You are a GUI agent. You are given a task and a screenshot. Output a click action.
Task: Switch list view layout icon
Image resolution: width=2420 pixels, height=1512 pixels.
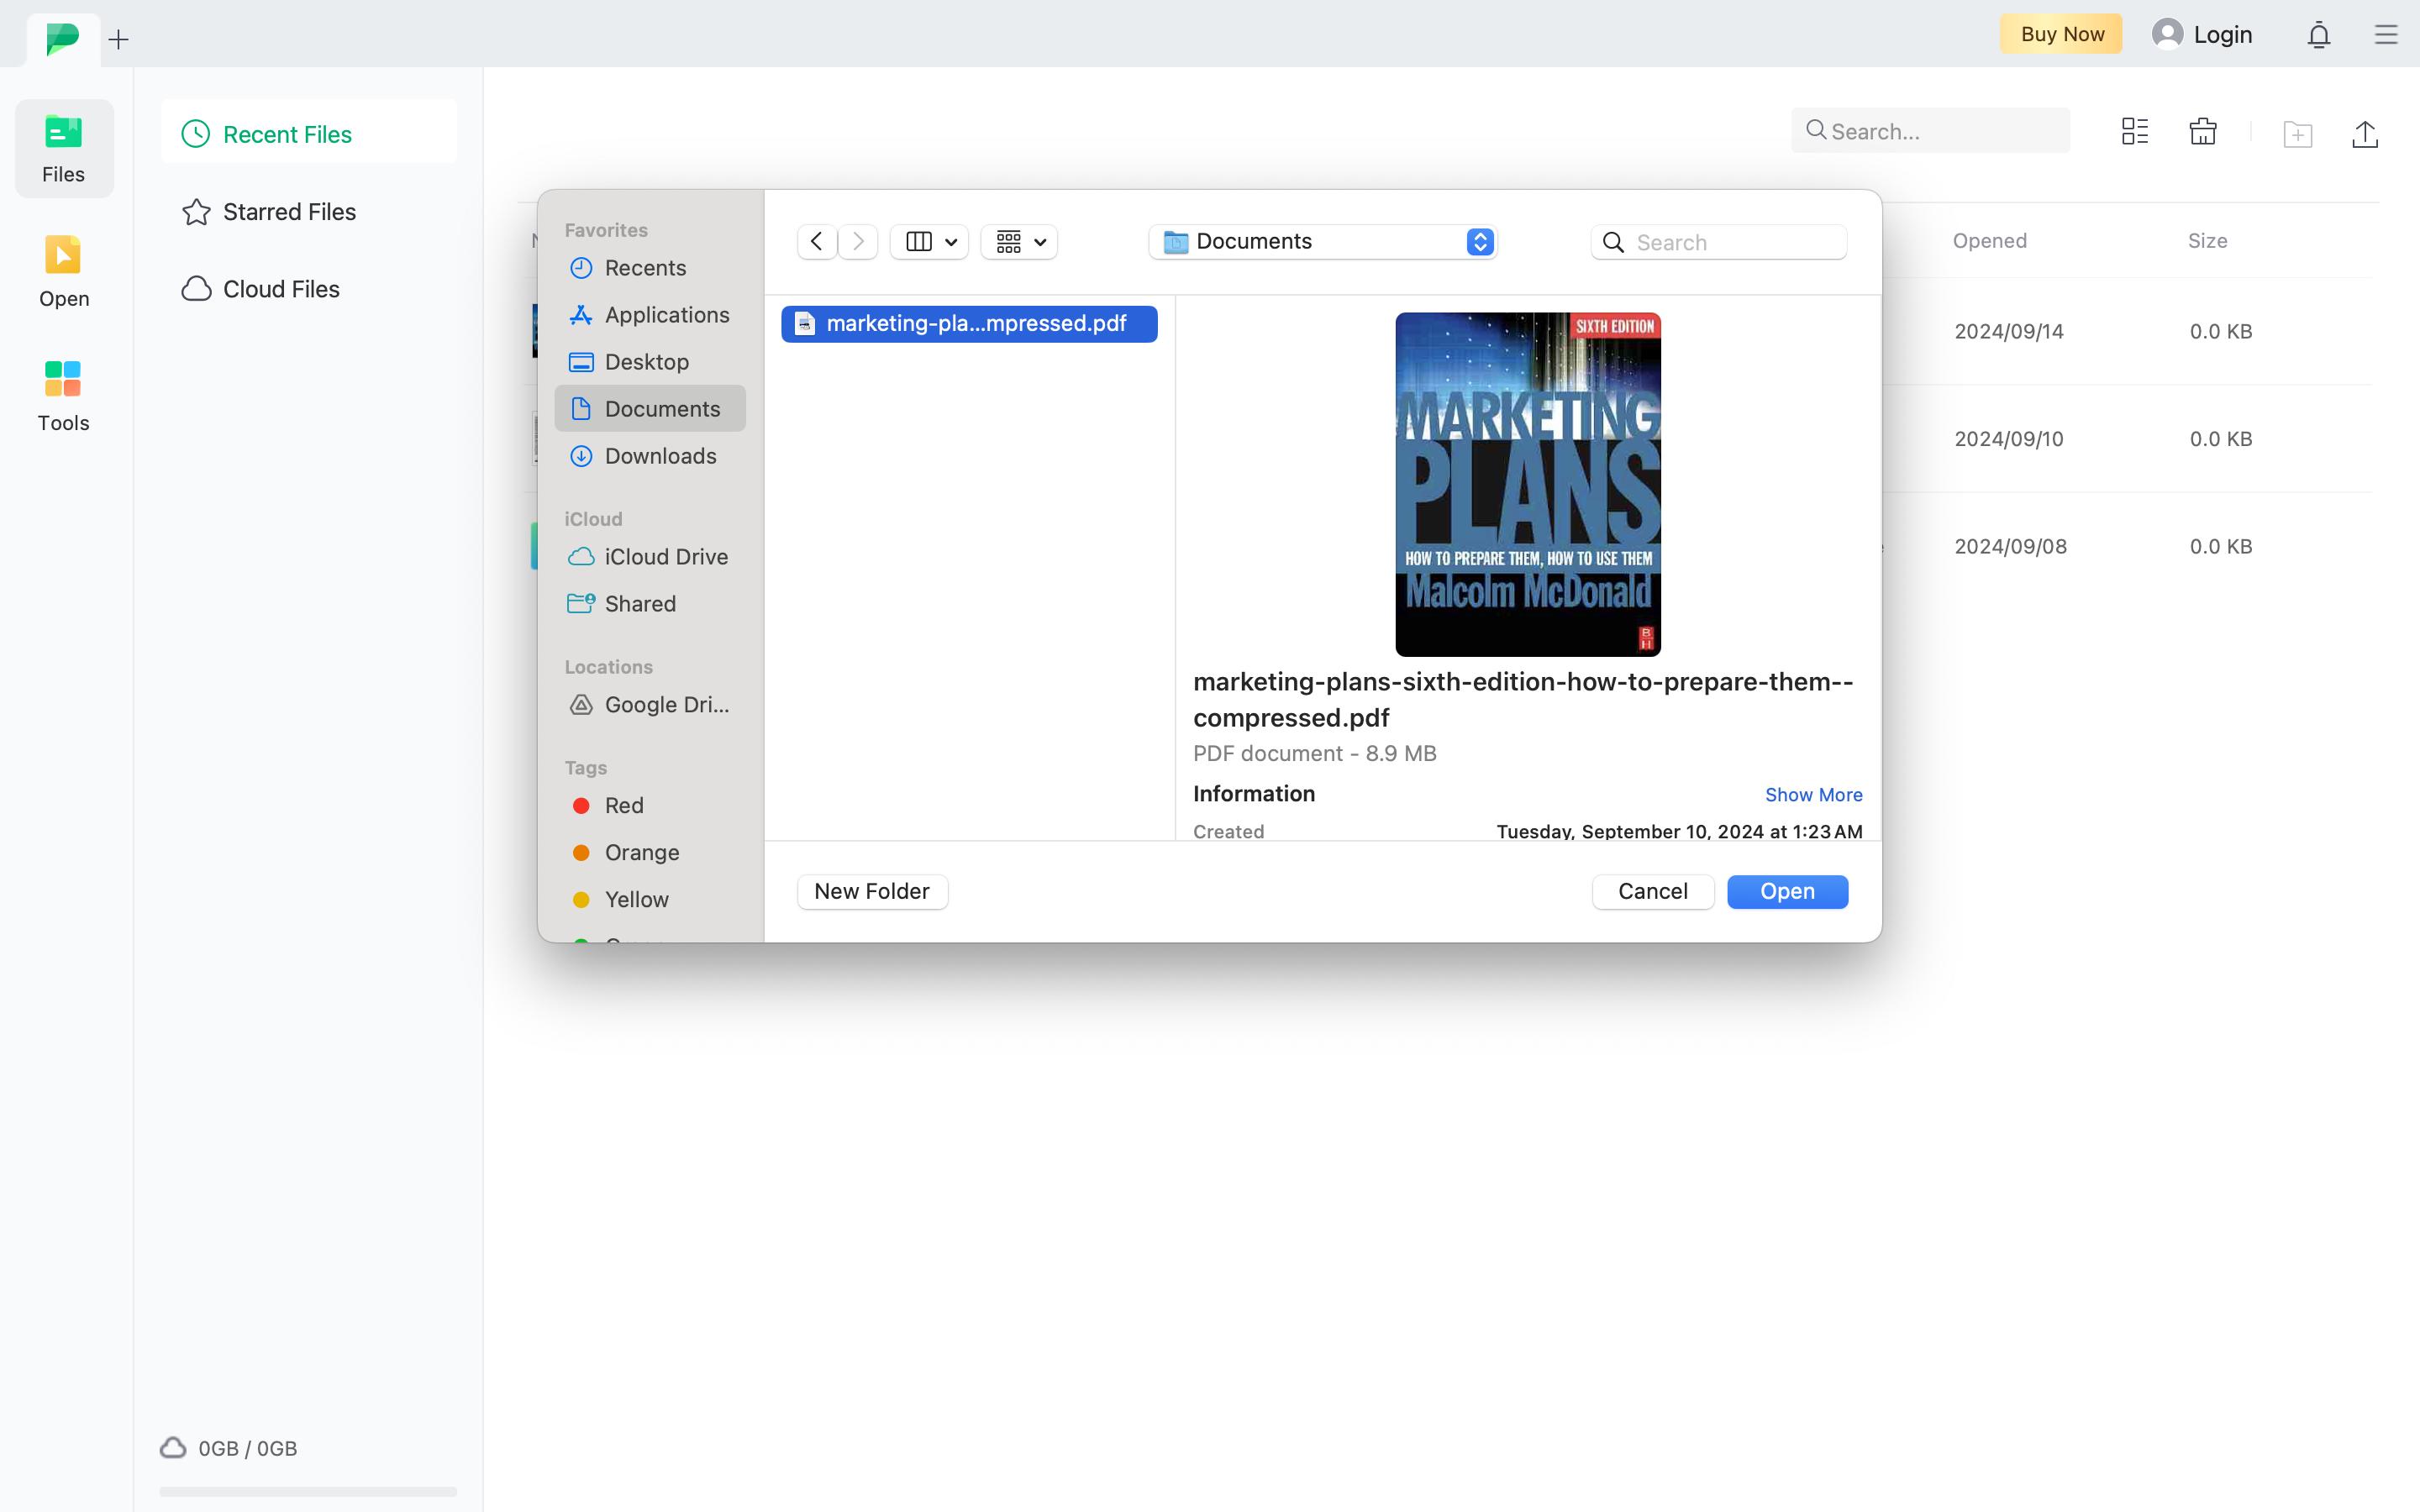click(2134, 131)
